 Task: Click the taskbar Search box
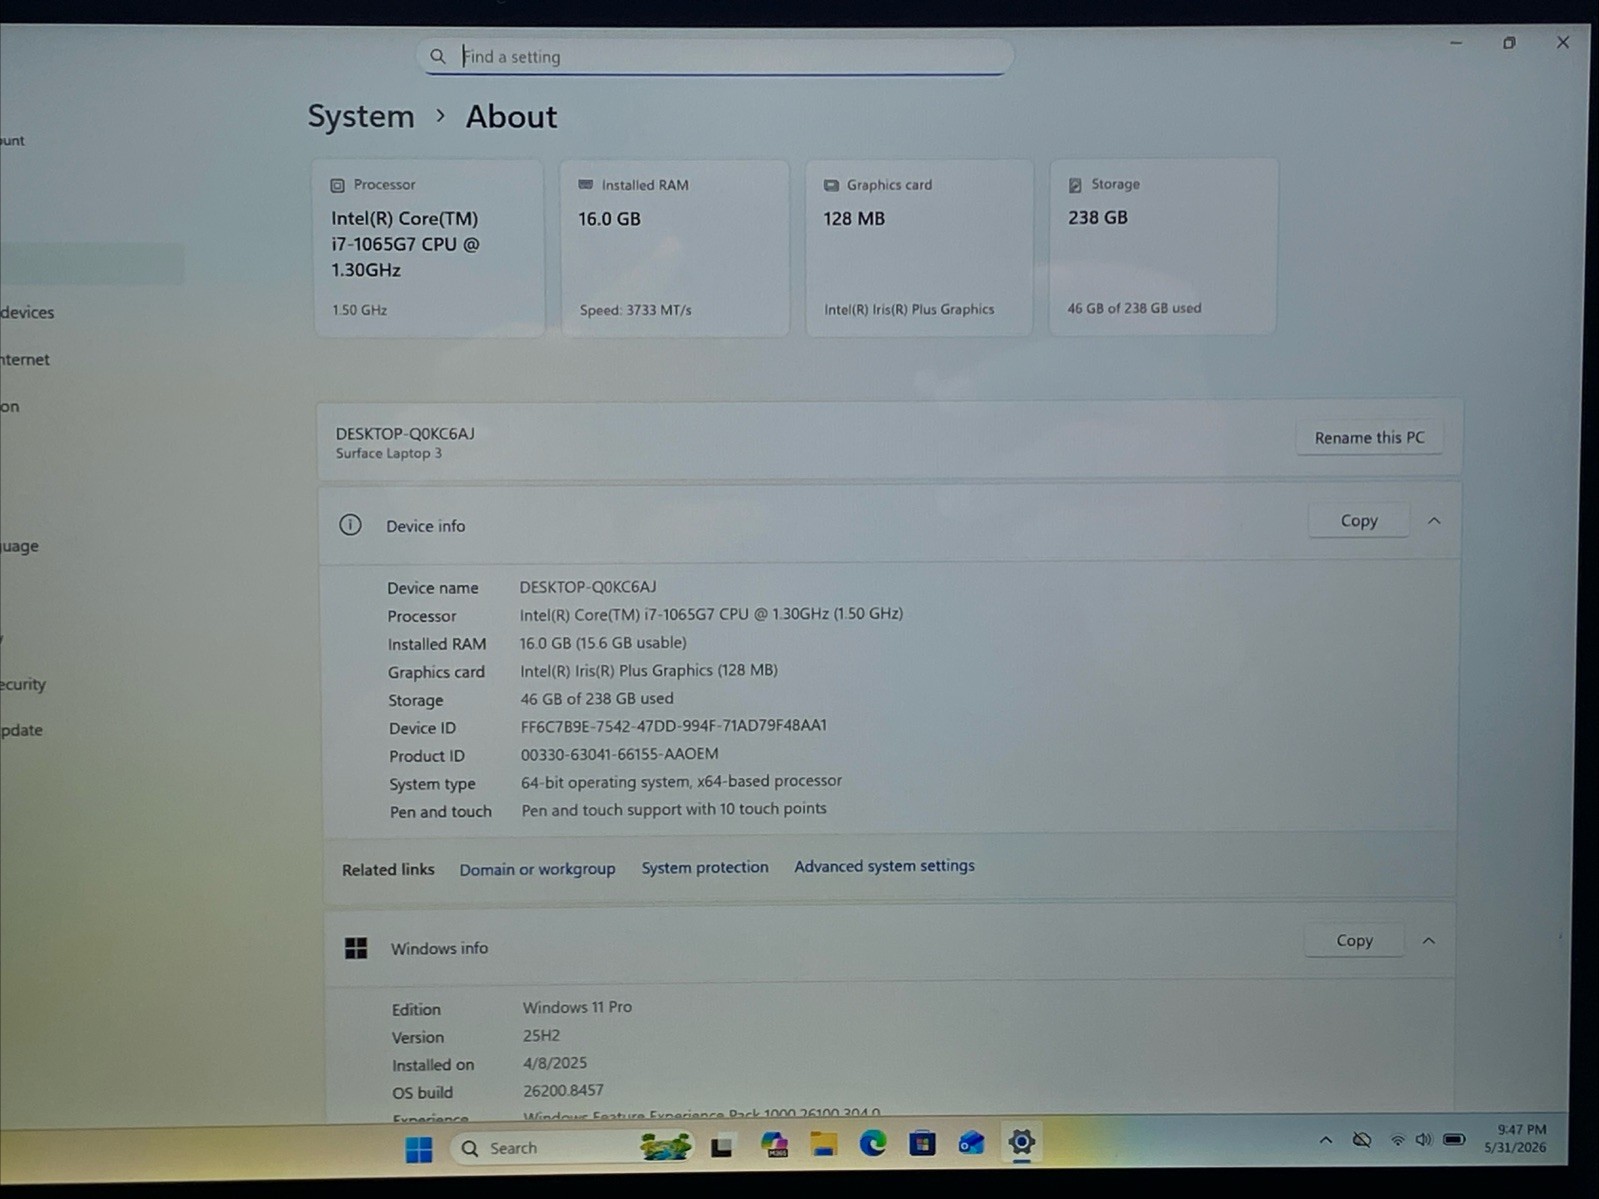coord(572,1148)
